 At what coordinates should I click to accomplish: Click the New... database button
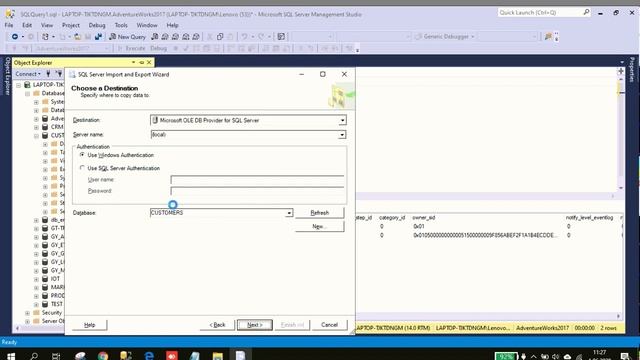click(x=320, y=226)
